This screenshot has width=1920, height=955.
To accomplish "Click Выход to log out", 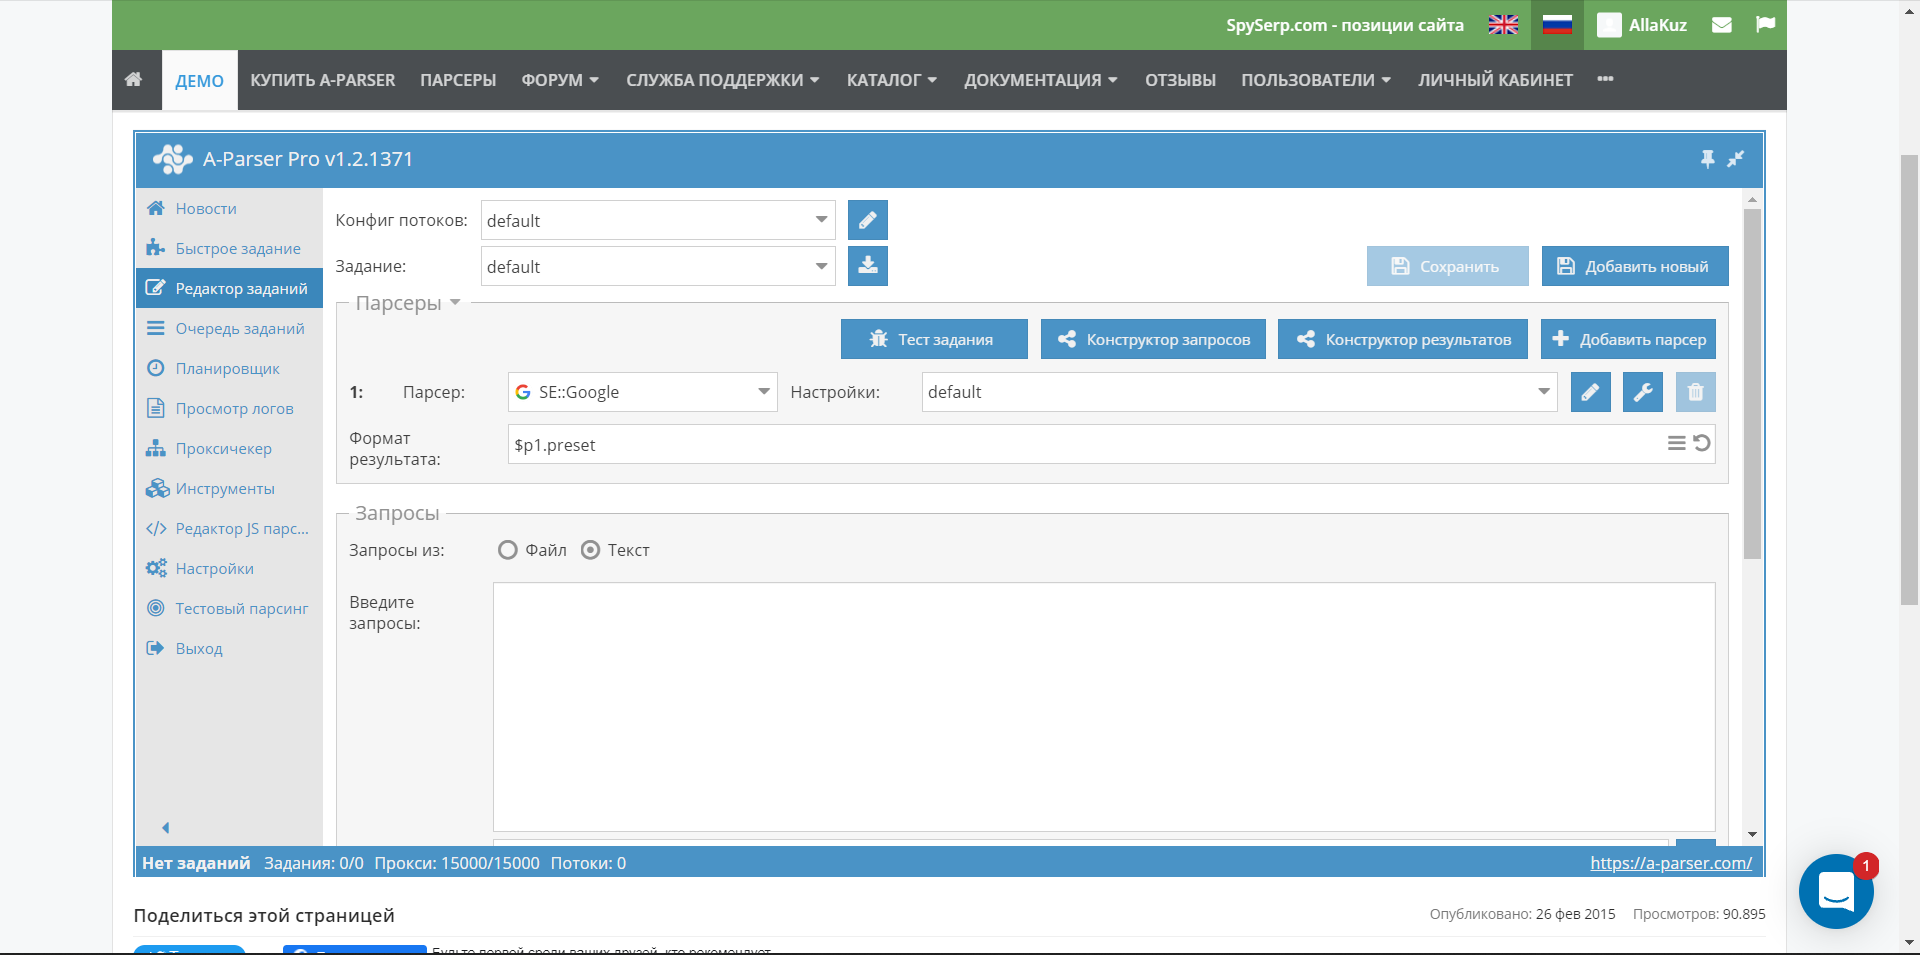I will (x=229, y=648).
